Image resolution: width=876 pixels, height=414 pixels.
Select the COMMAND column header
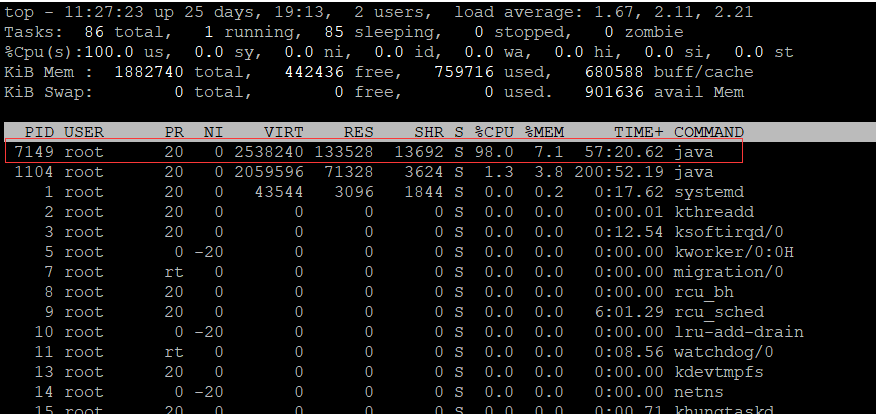click(709, 132)
